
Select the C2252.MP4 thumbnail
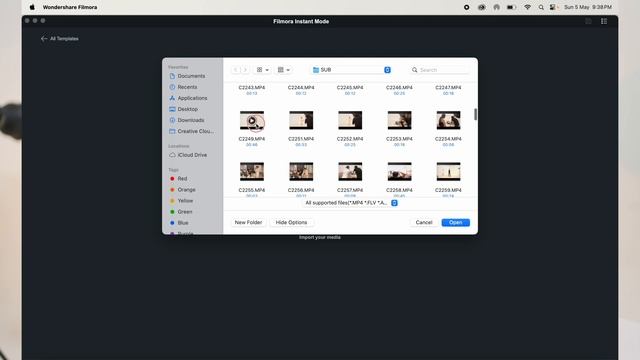pos(350,120)
